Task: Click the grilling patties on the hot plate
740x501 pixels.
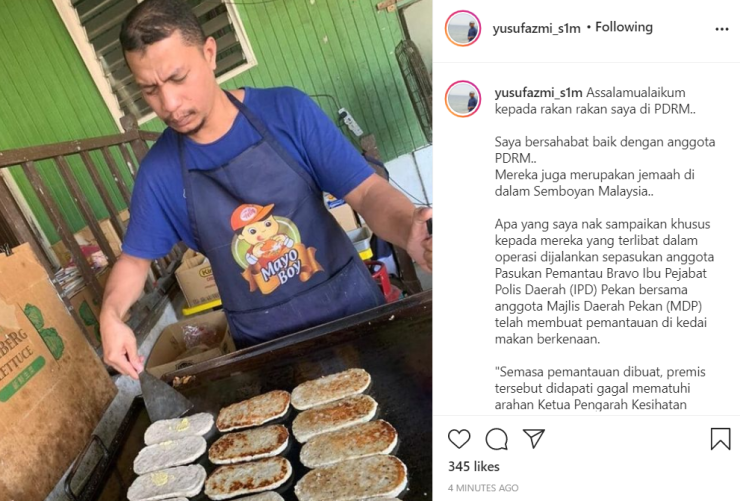Action: coord(273,439)
